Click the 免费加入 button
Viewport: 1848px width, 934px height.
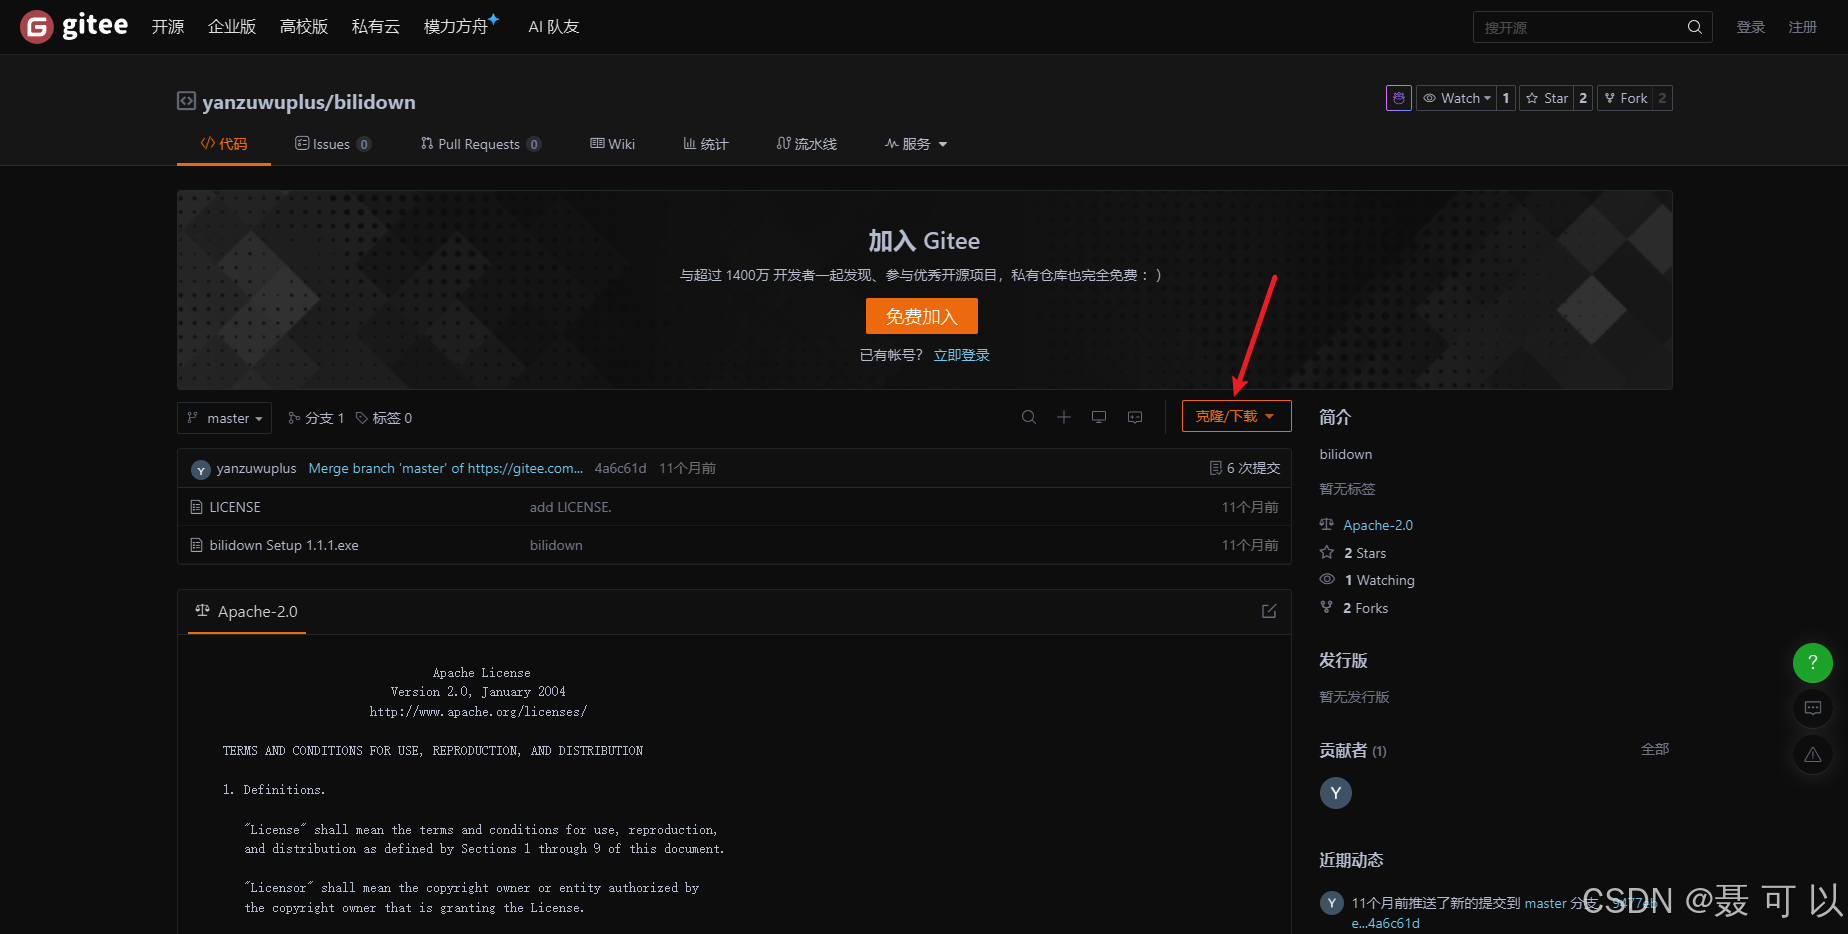click(x=922, y=316)
